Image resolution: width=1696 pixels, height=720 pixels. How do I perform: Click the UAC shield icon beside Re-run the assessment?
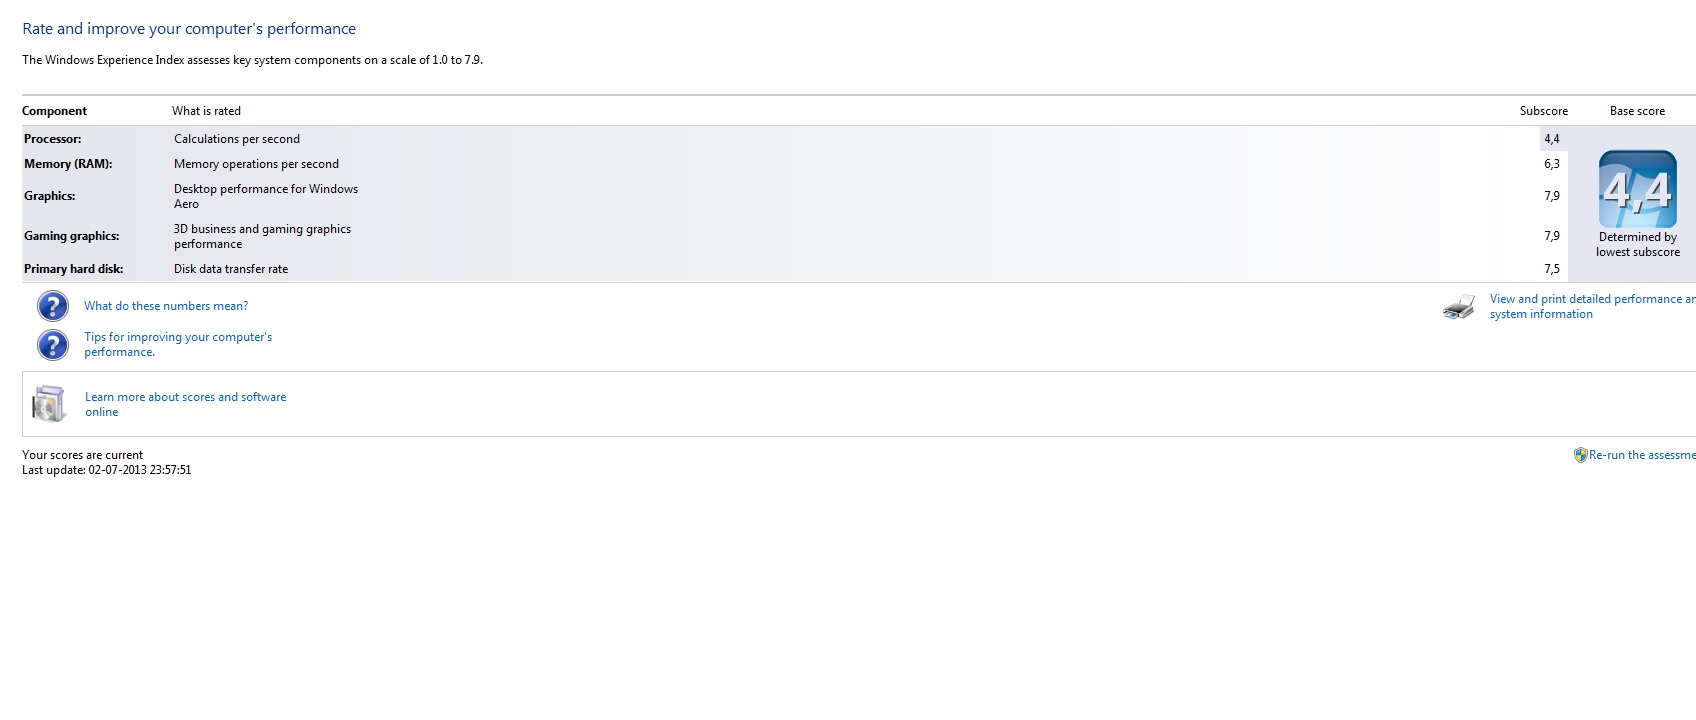[x=1580, y=455]
